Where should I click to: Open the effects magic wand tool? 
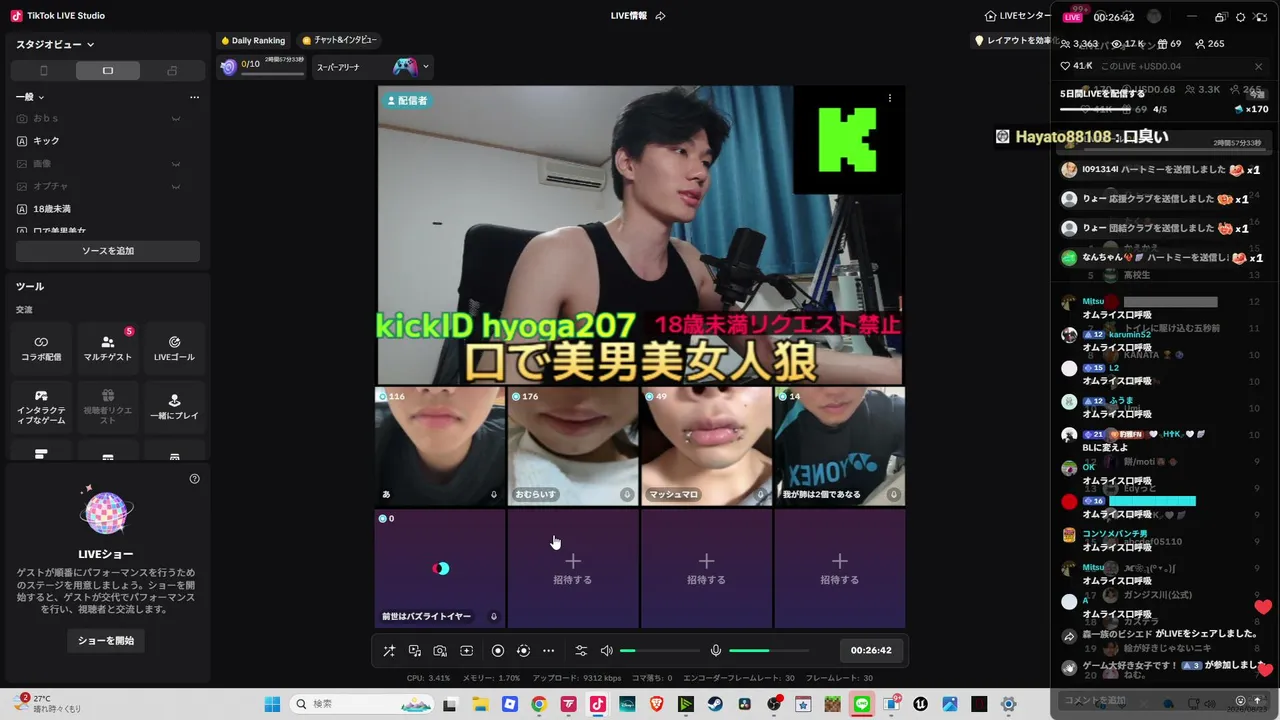point(389,651)
